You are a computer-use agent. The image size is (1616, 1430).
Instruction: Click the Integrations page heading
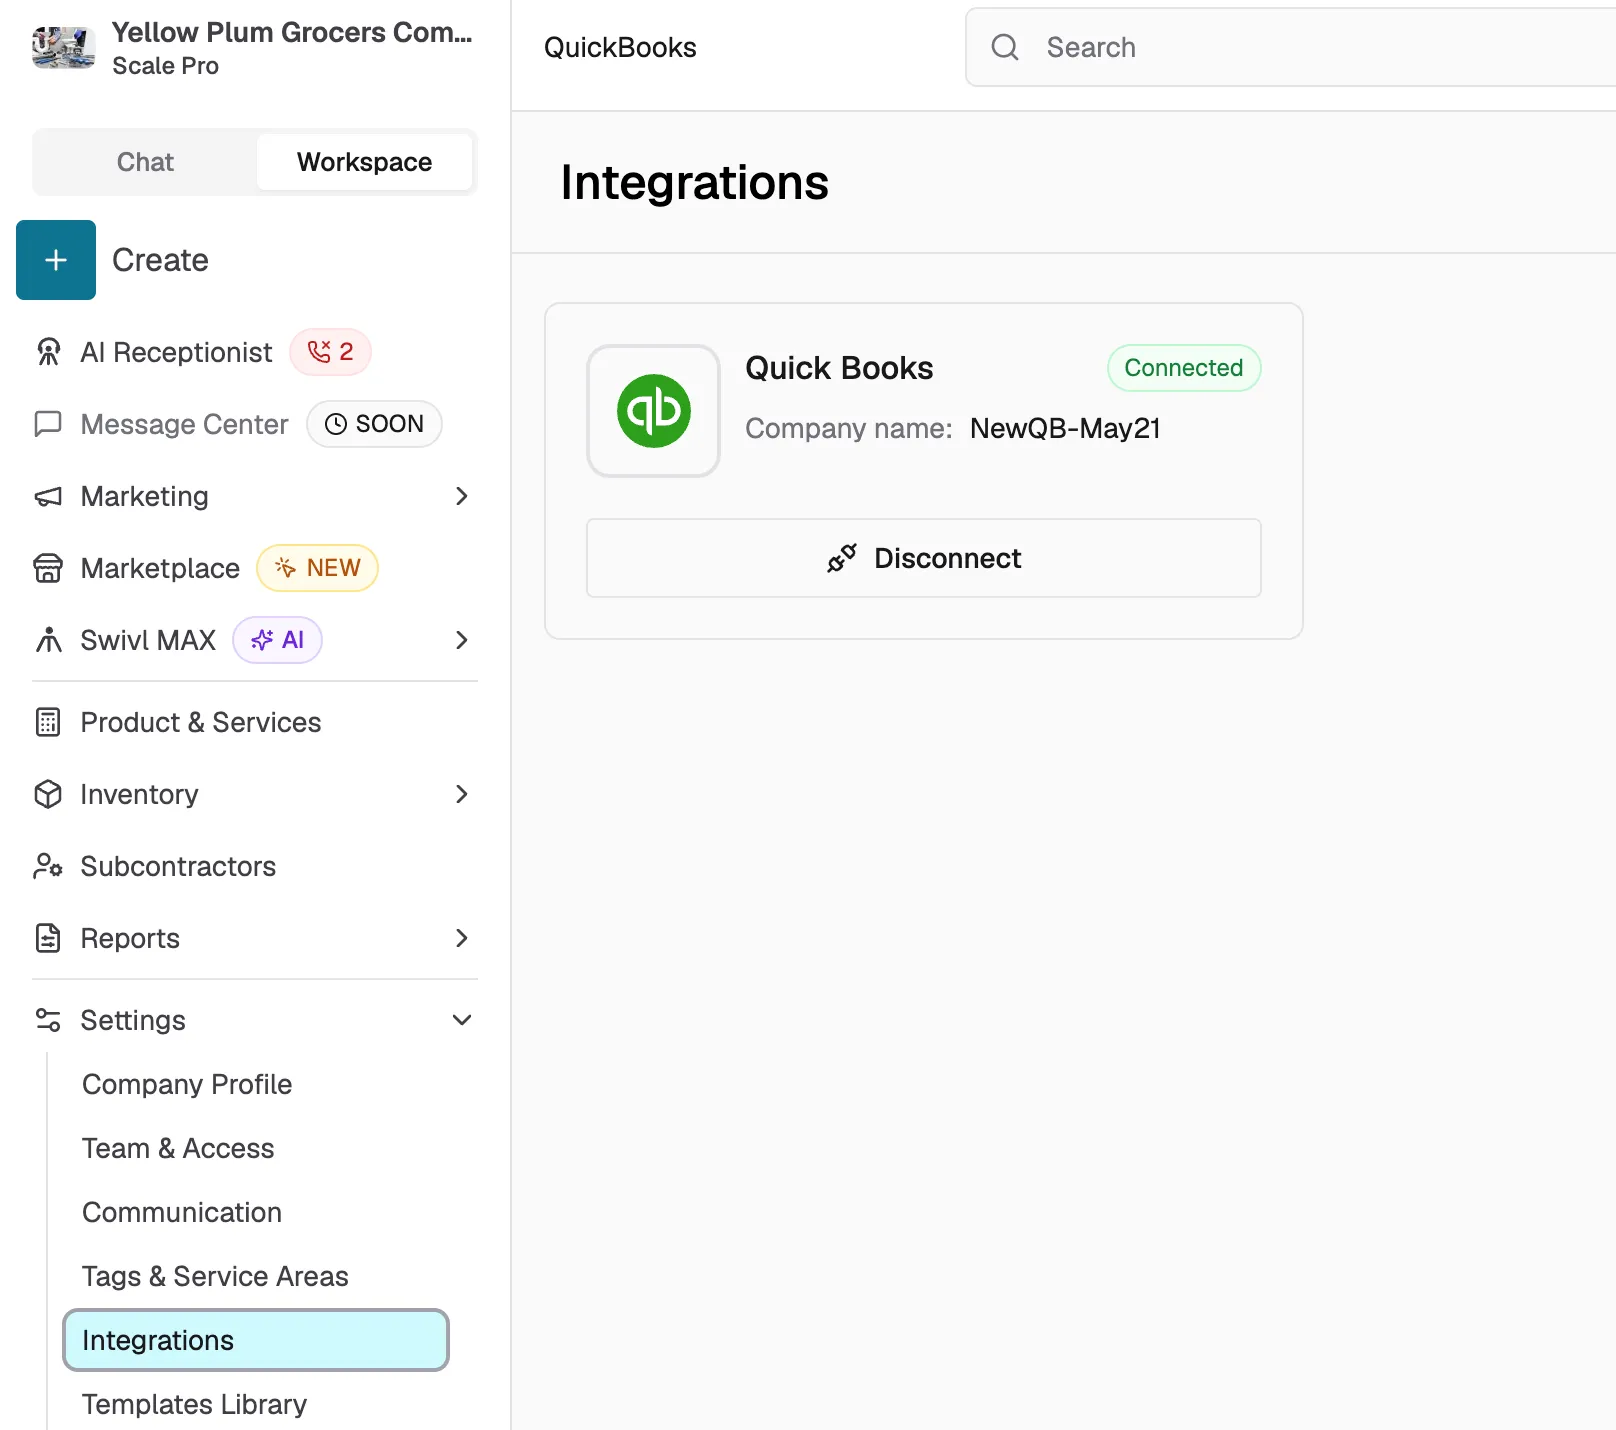[694, 183]
